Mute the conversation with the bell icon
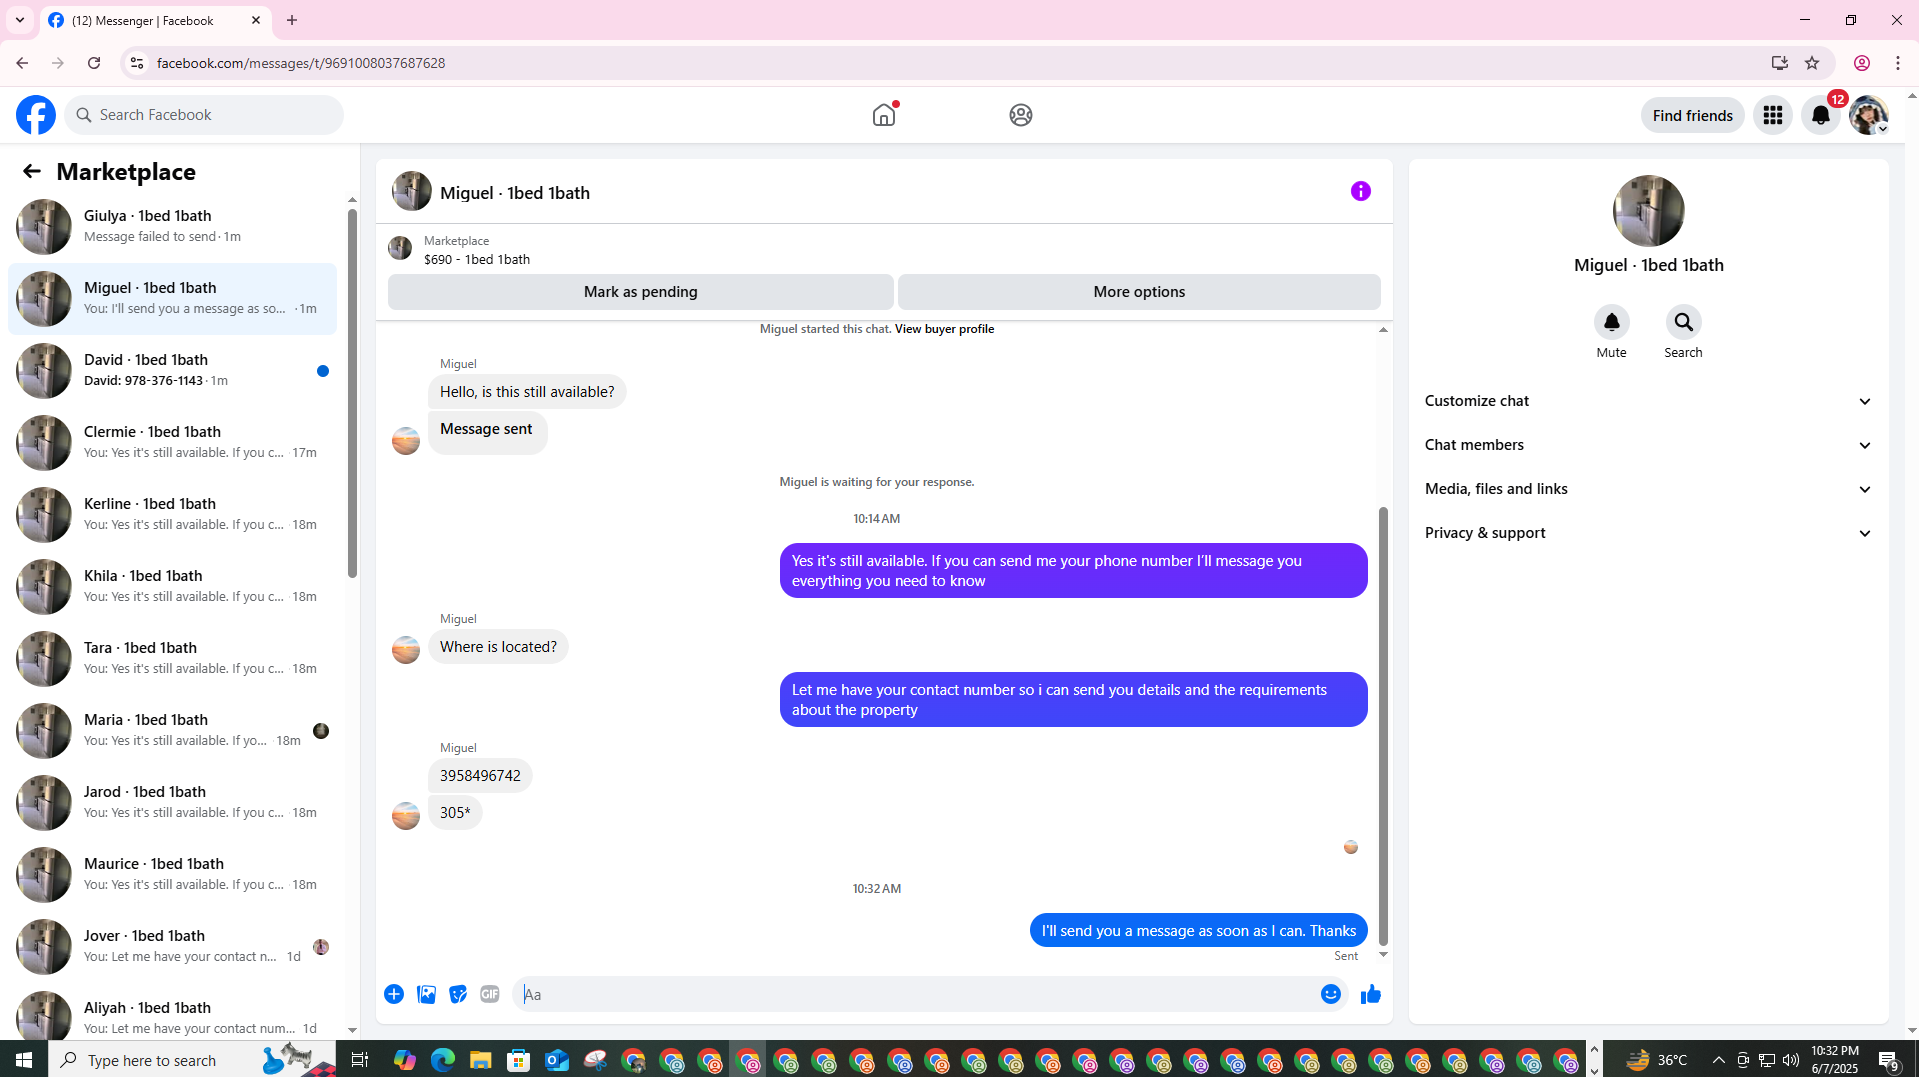The width and height of the screenshot is (1919, 1077). [1611, 322]
